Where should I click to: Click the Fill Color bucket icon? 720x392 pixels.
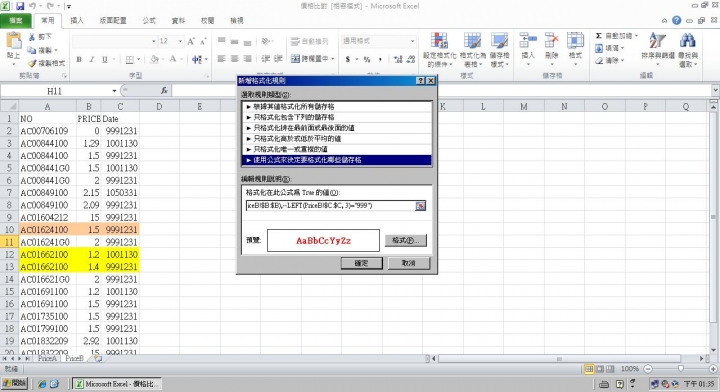pos(155,59)
